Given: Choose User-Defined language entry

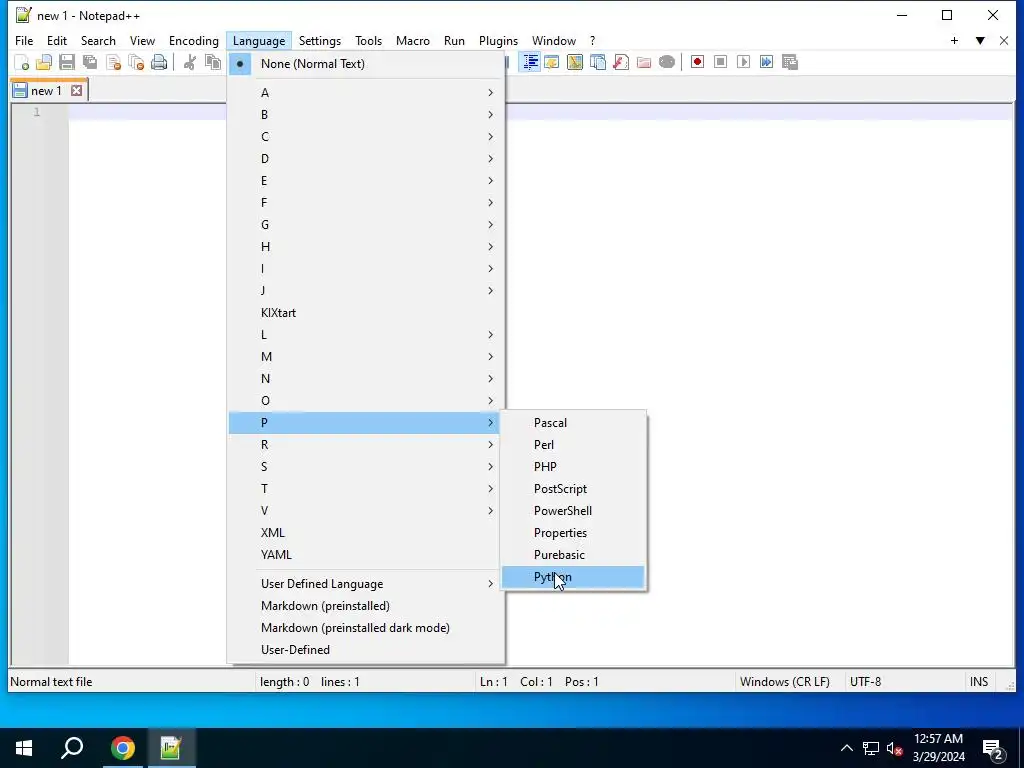Looking at the screenshot, I should tap(366, 650).
